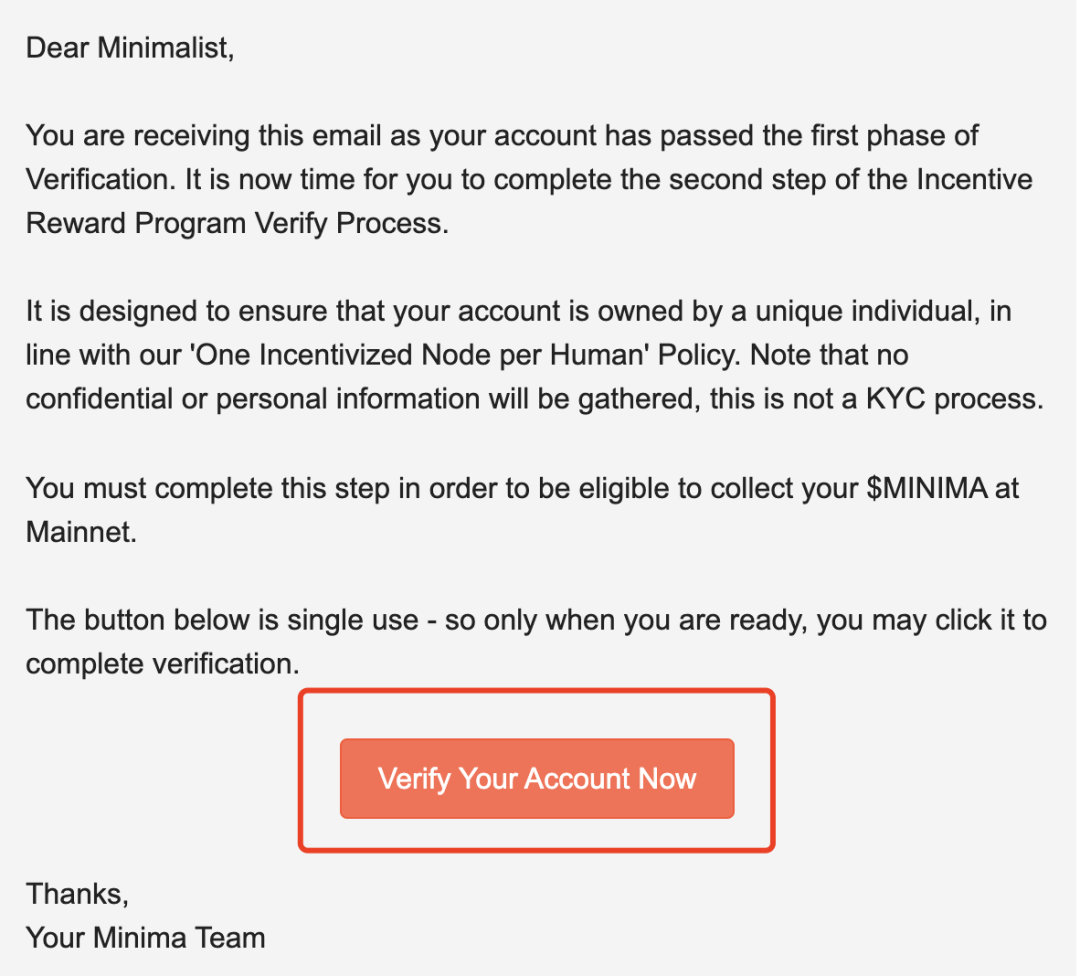Click 'Reward Program Verify Process.' text

(238, 224)
